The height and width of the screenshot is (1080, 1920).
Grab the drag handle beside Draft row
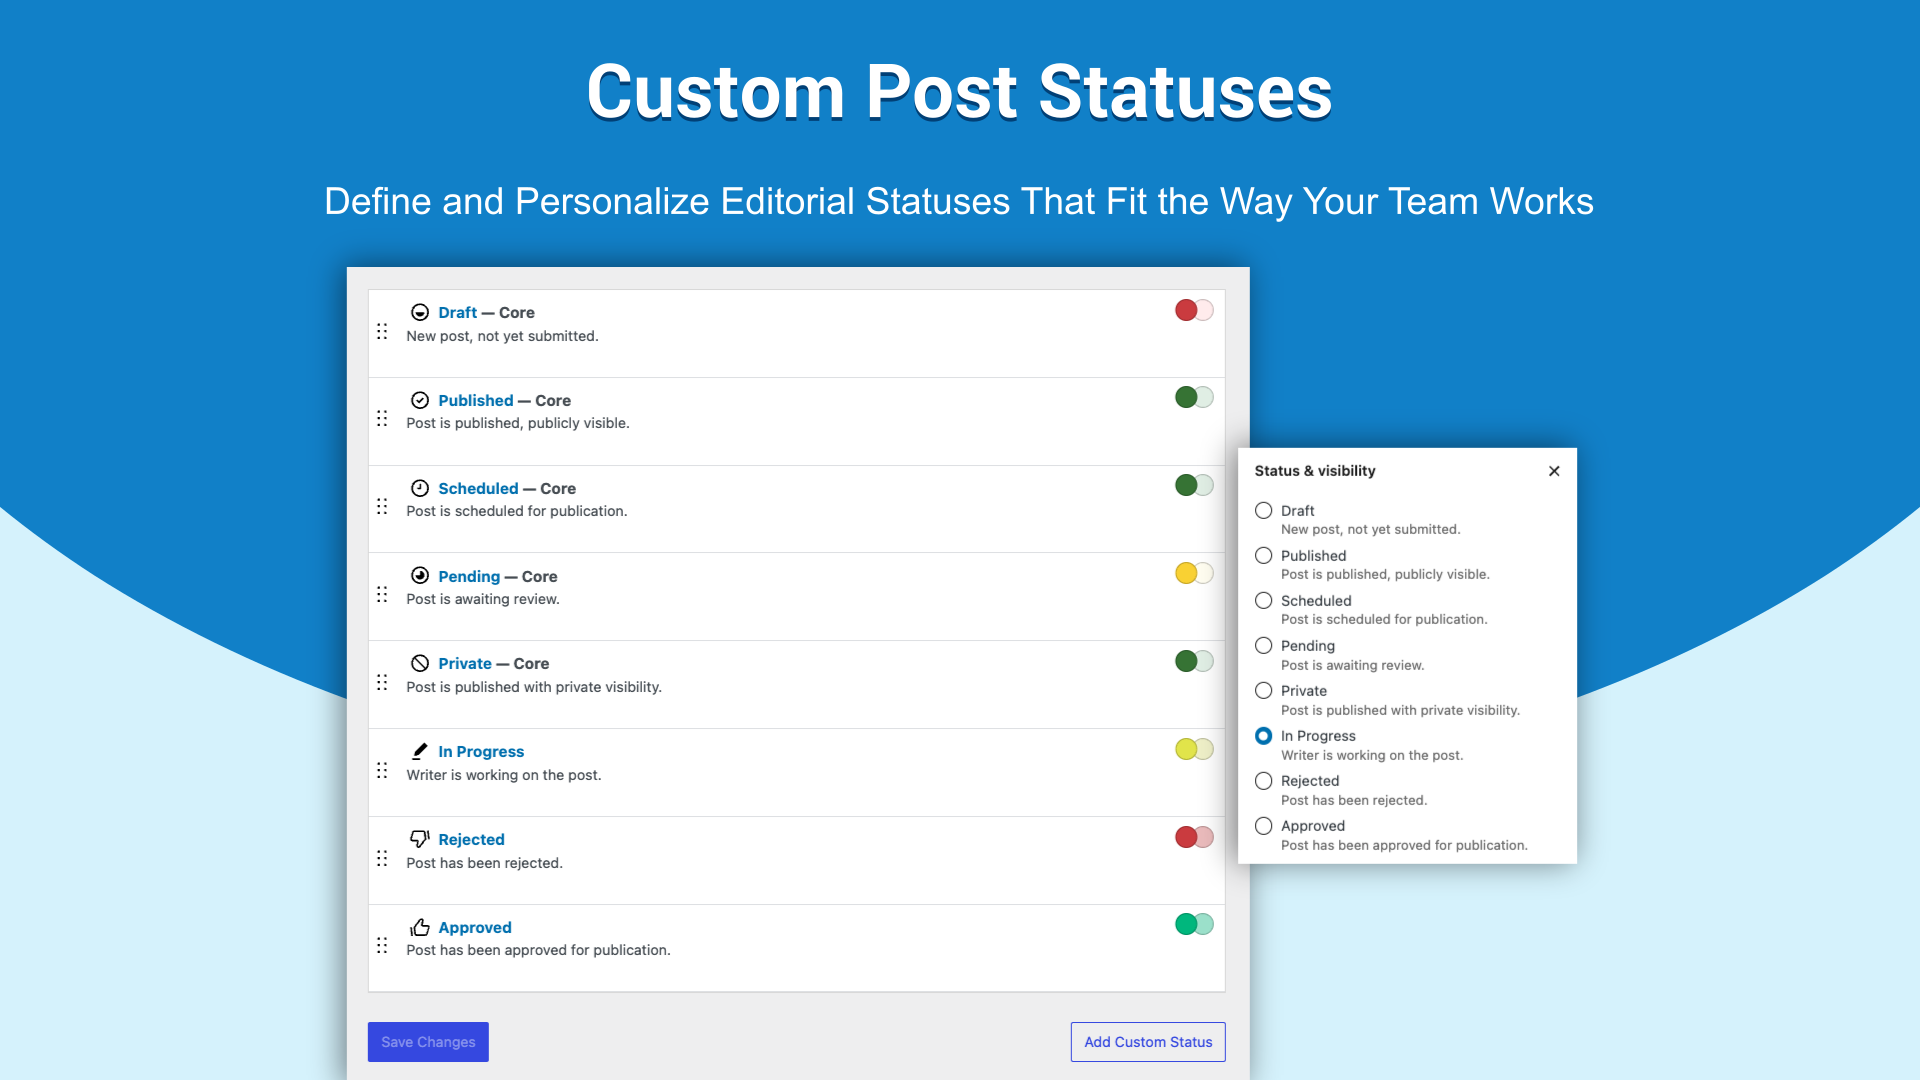tap(382, 332)
